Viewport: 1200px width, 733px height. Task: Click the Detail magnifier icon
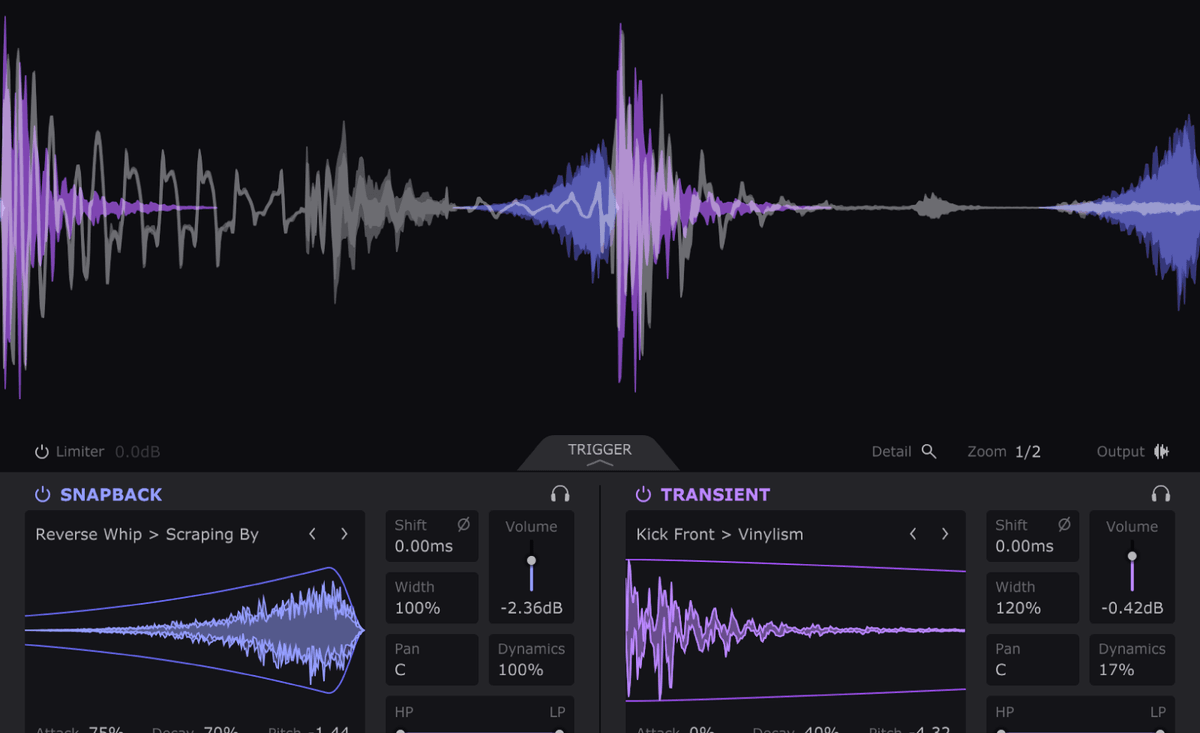click(929, 452)
